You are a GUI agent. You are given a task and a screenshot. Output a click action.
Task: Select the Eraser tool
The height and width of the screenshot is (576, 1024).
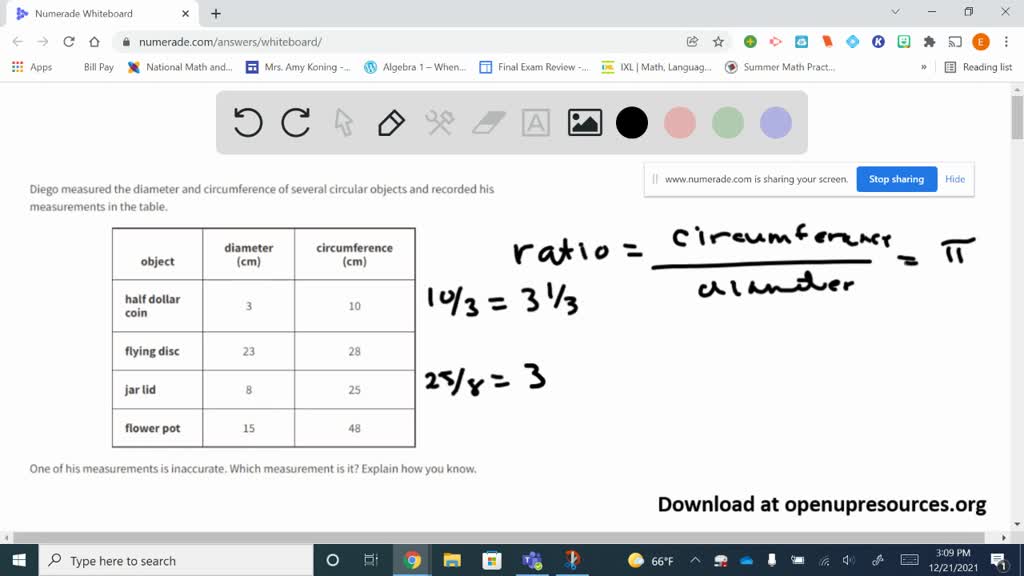(487, 122)
